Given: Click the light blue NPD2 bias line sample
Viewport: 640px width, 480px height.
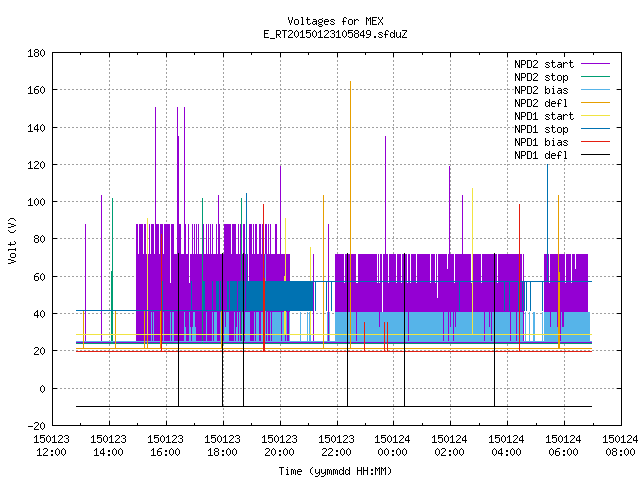Looking at the screenshot, I should coord(595,89).
